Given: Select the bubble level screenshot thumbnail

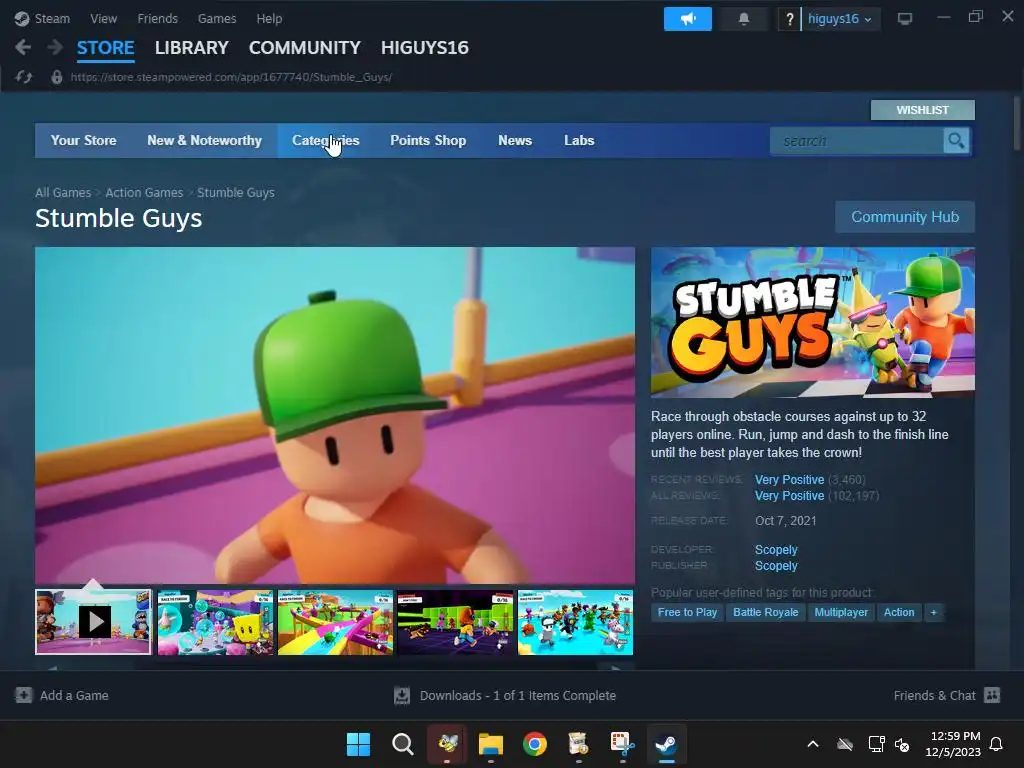Looking at the screenshot, I should click(216, 622).
